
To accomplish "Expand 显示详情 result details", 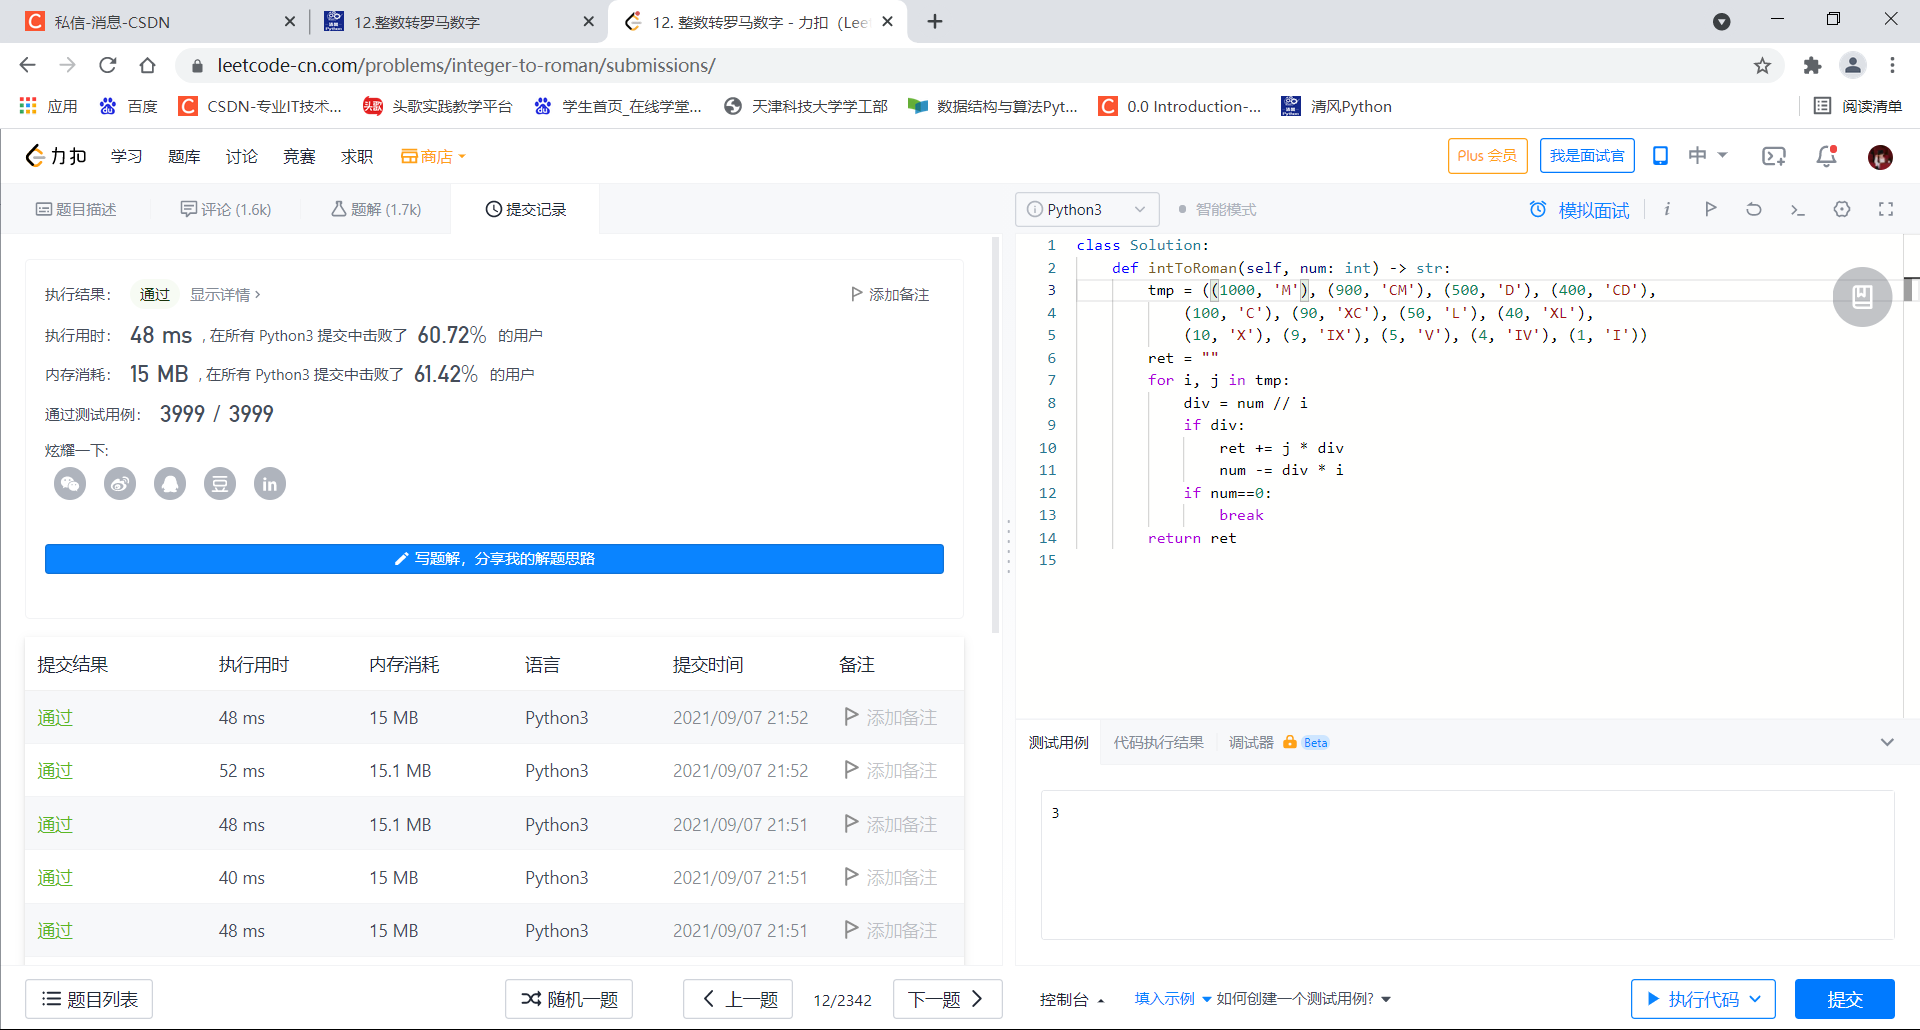I will 225,295.
